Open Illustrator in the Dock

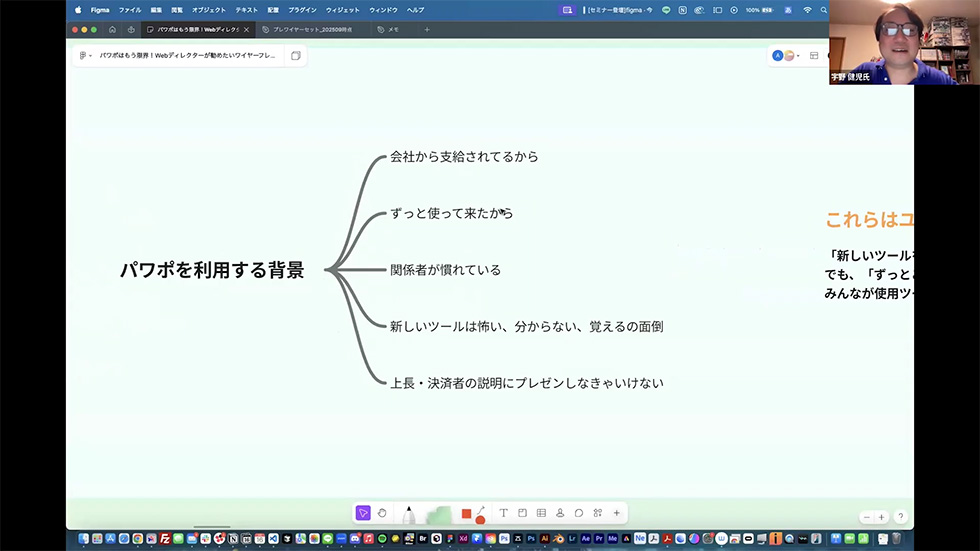coord(544,538)
